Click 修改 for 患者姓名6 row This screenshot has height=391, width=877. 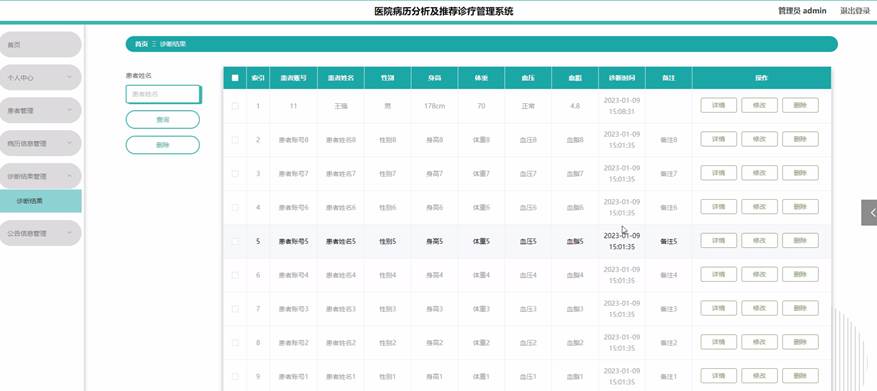point(759,207)
